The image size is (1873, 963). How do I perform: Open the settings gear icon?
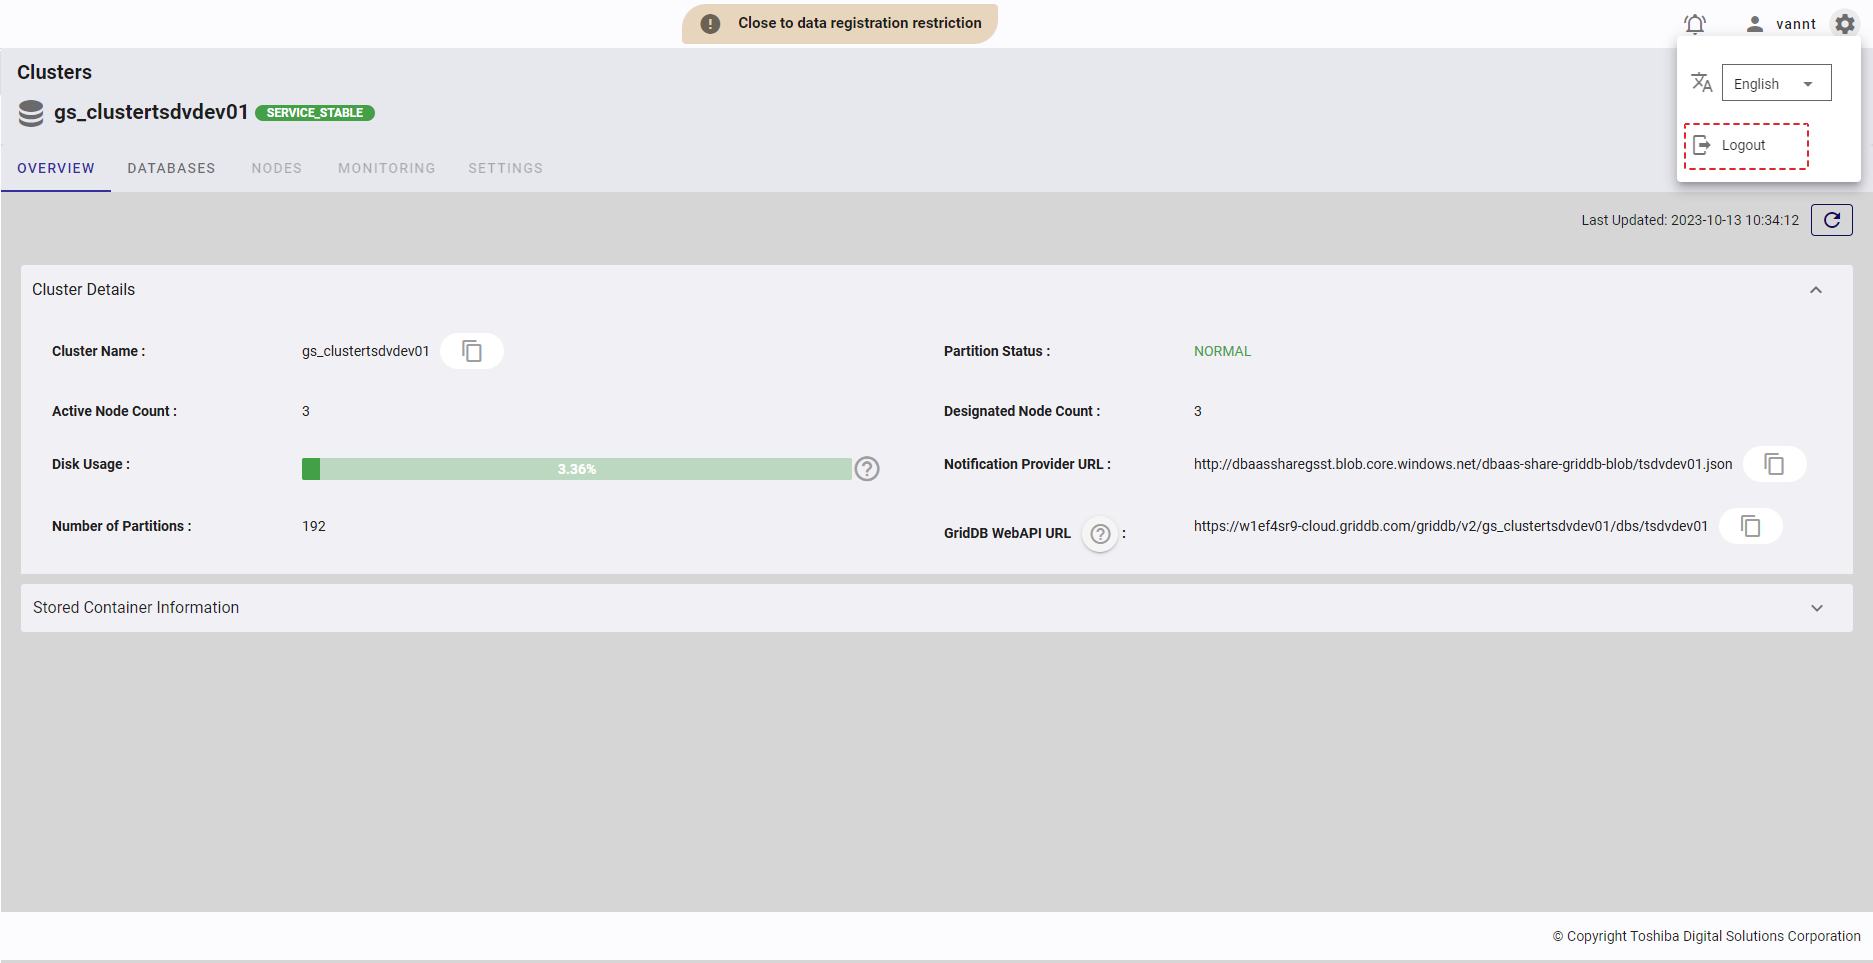coord(1845,24)
